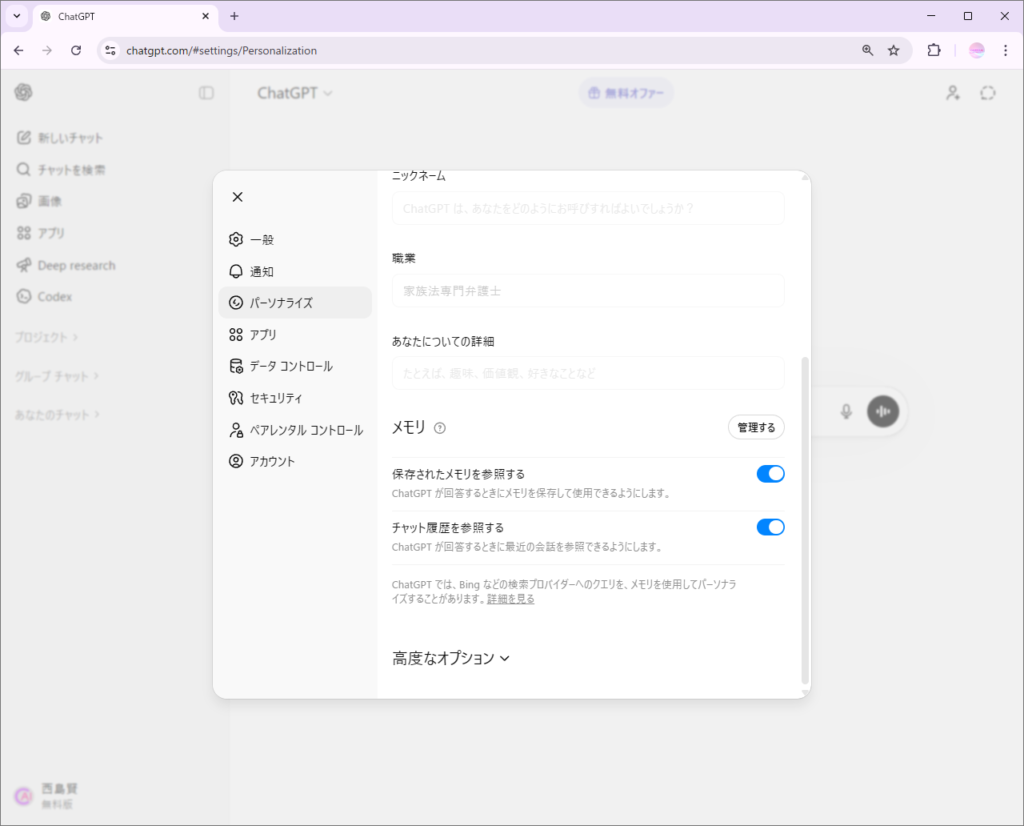Bookmark this page with the star icon
This screenshot has width=1024, height=826.
point(894,50)
